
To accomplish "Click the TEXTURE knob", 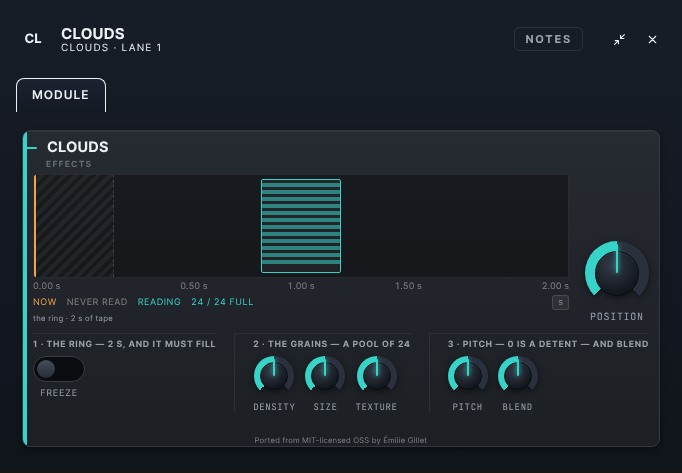I will click(376, 374).
